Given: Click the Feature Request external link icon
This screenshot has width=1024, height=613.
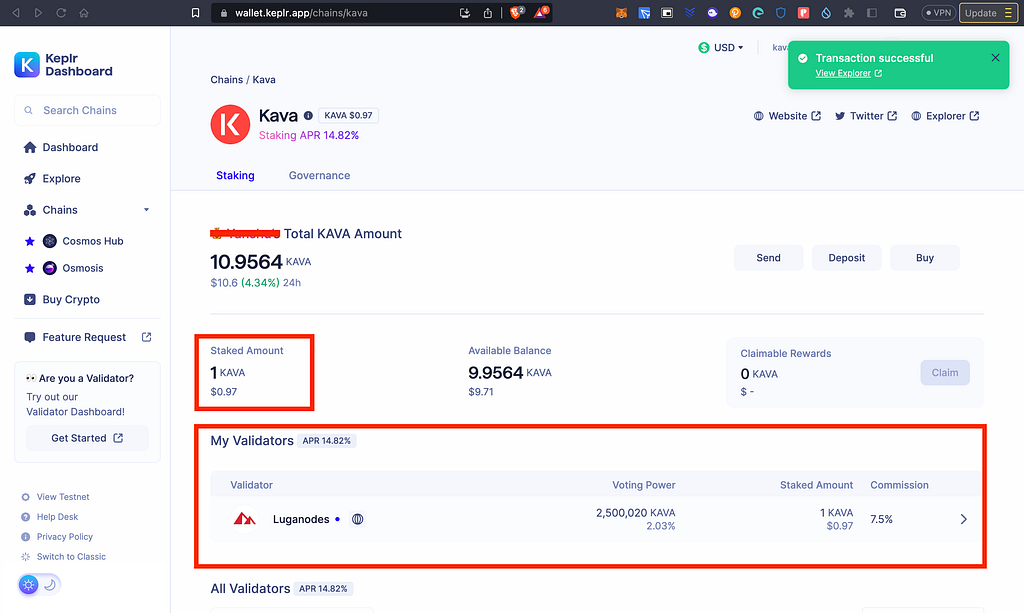Looking at the screenshot, I should (146, 337).
